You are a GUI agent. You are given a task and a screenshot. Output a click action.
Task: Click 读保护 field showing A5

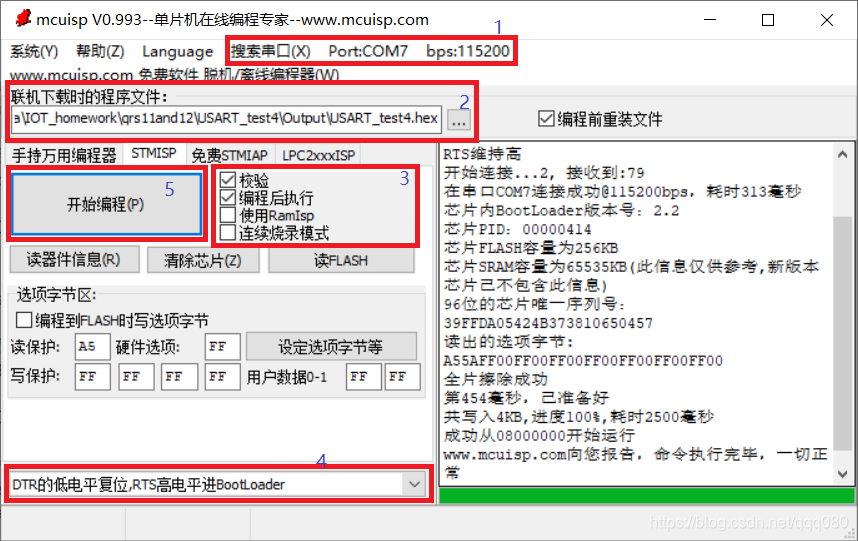(92, 346)
